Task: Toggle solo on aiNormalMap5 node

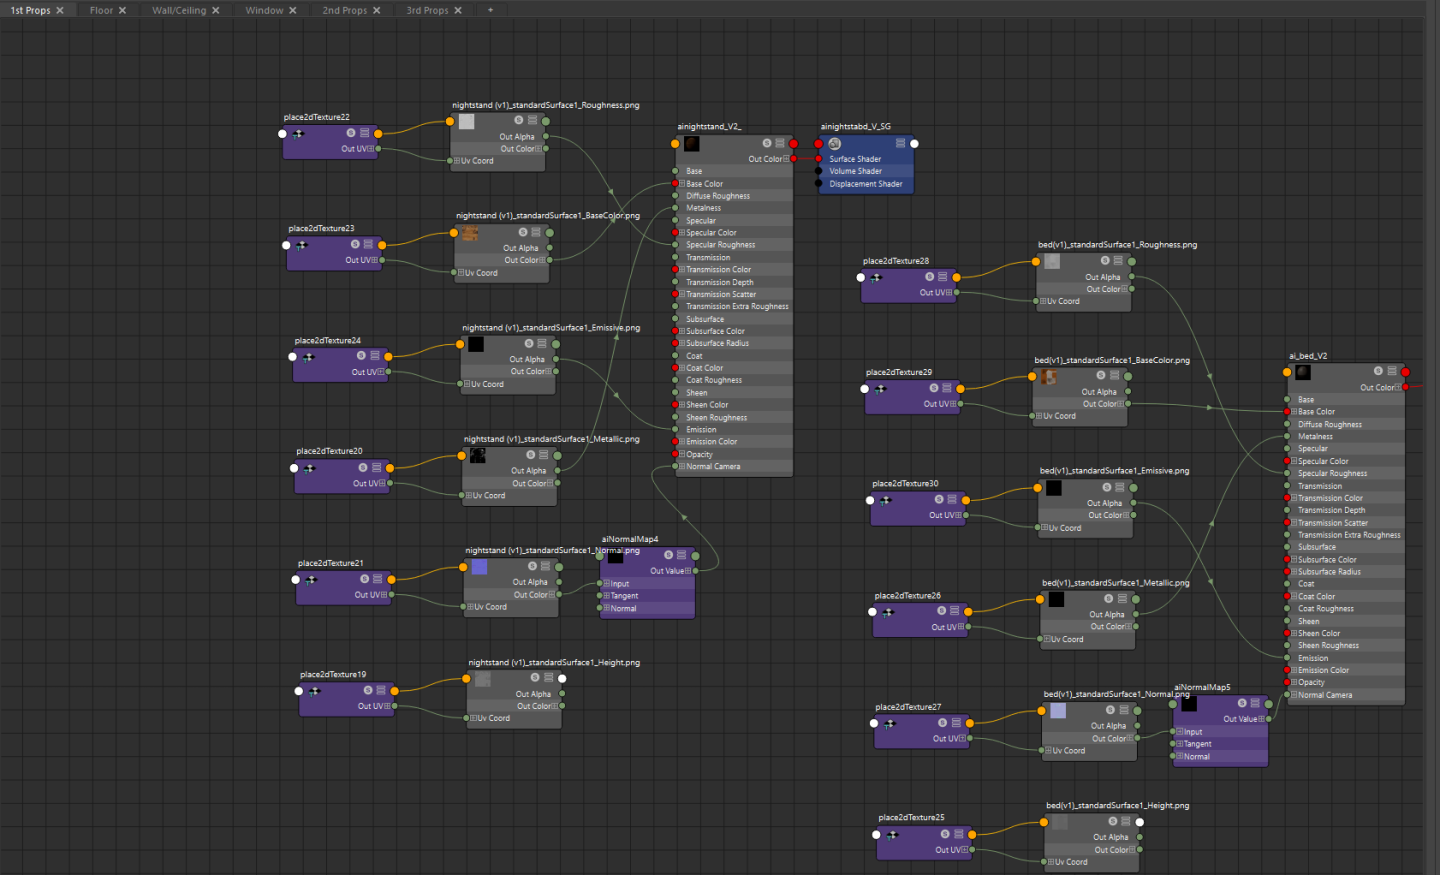Action: [1242, 703]
